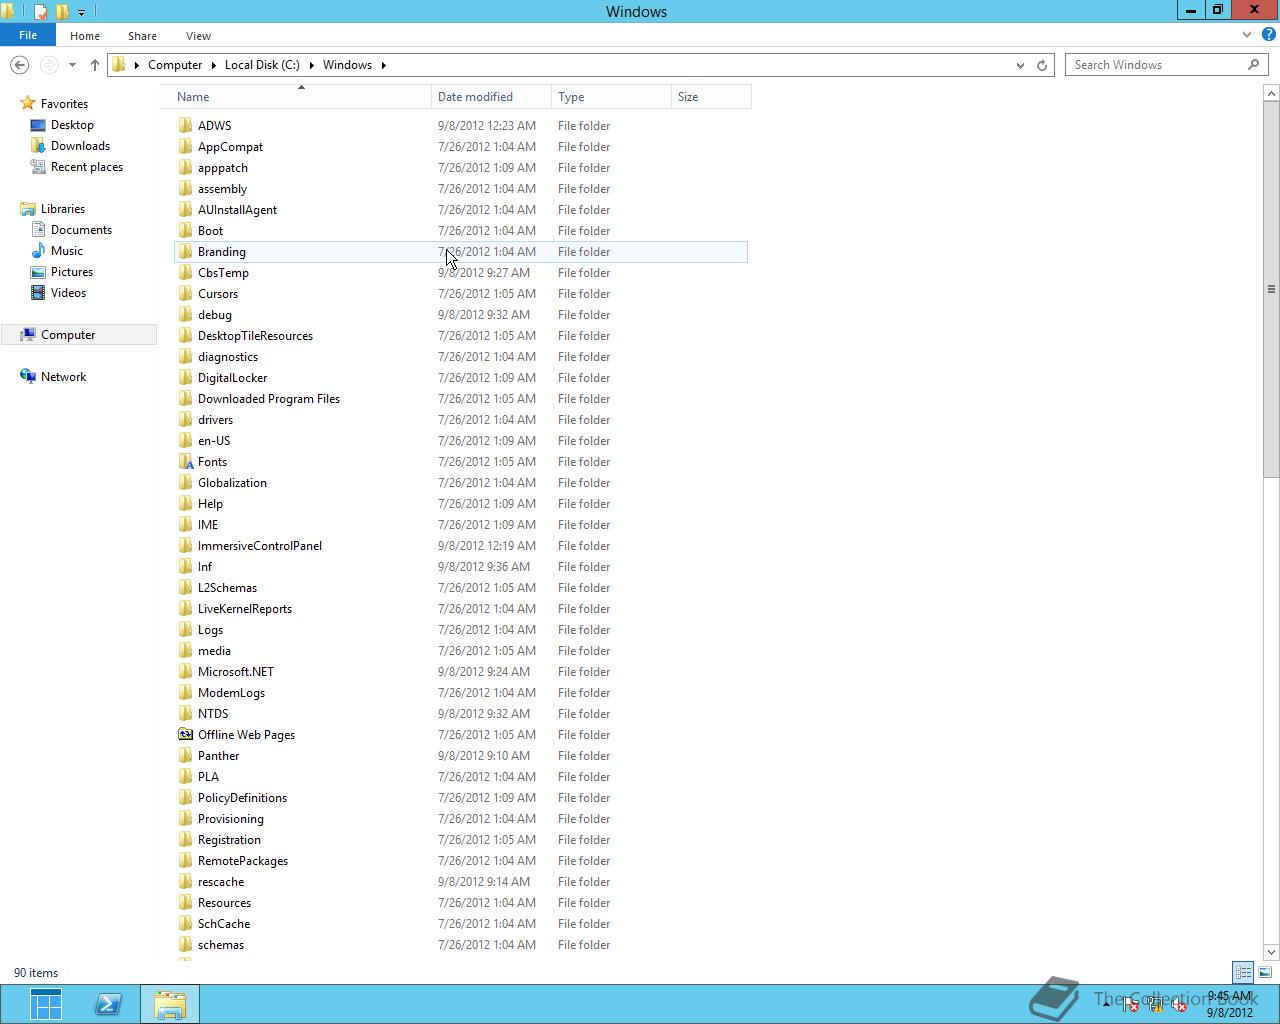Click Computer in the address bar
This screenshot has width=1280, height=1024.
(175, 65)
